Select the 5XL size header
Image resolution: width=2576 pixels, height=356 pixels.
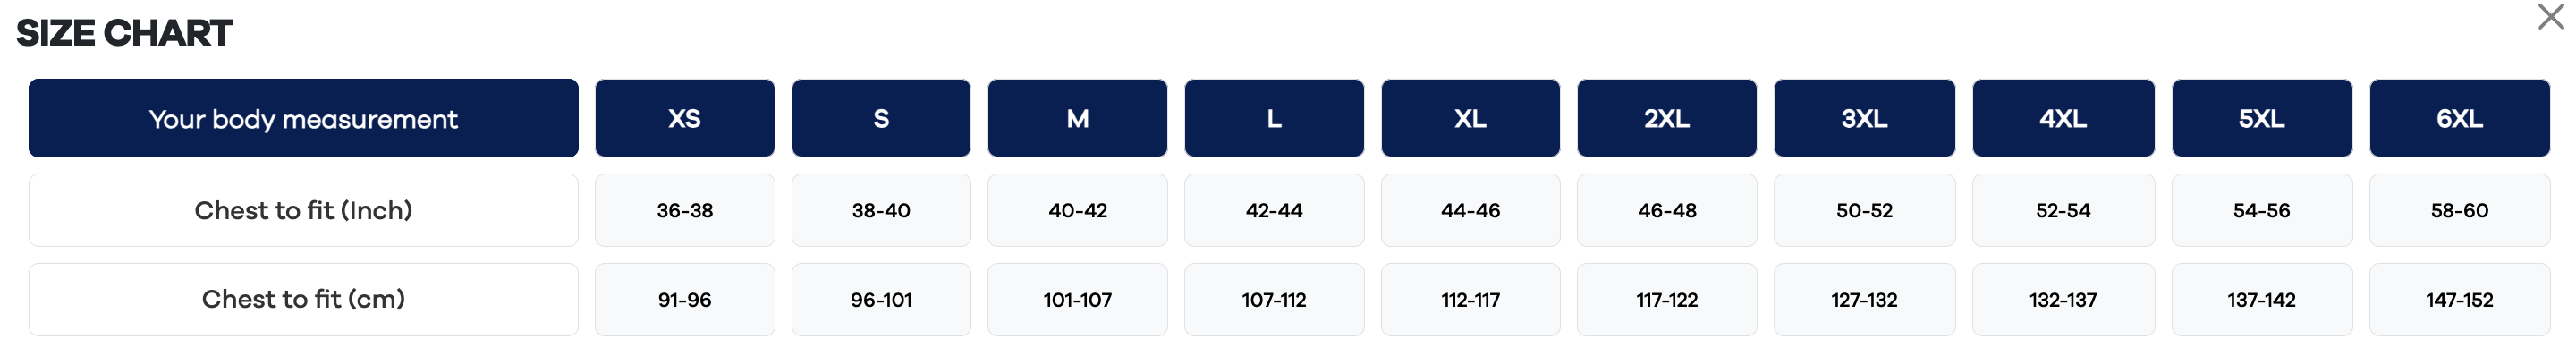tap(2262, 118)
